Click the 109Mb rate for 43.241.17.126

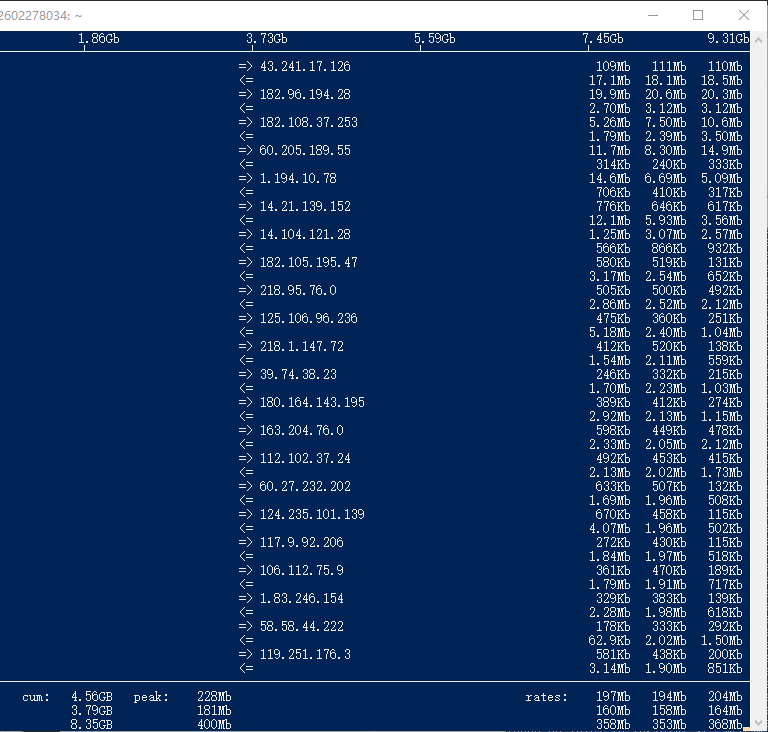pyautogui.click(x=613, y=66)
